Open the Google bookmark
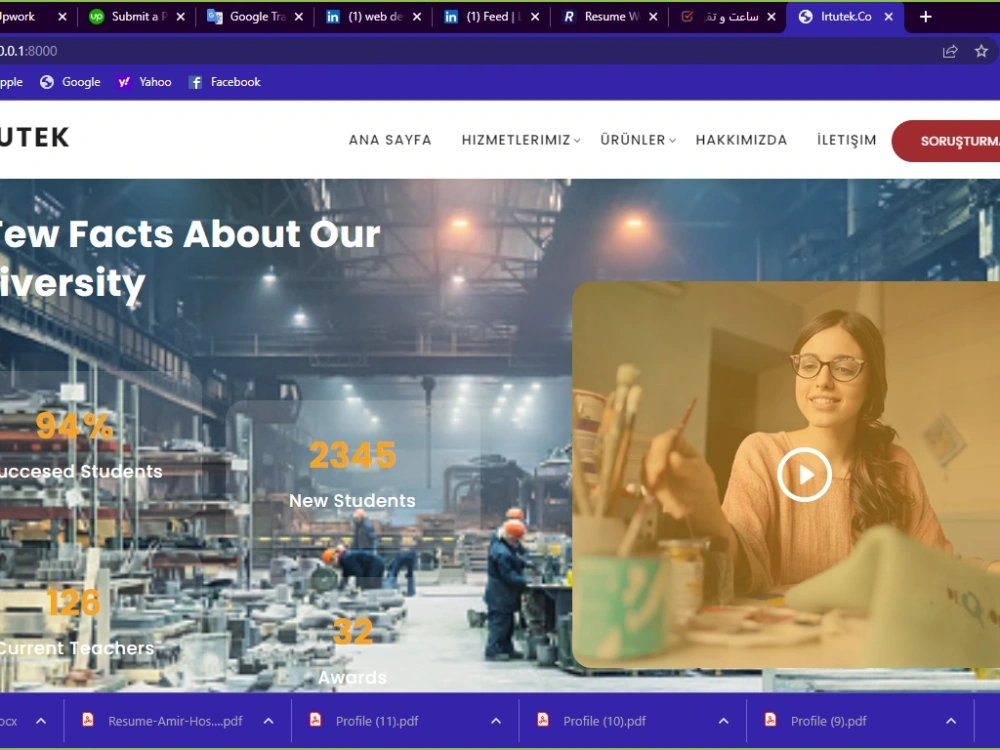 coord(70,82)
